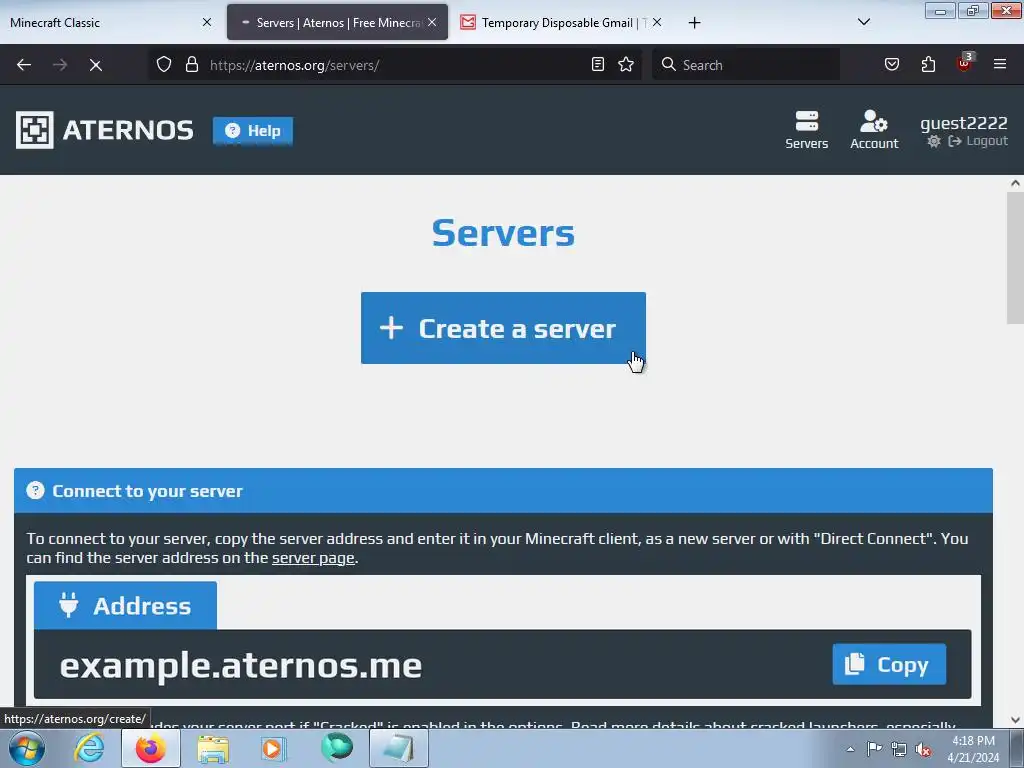Click the muted volume tray icon

pyautogui.click(x=923, y=749)
